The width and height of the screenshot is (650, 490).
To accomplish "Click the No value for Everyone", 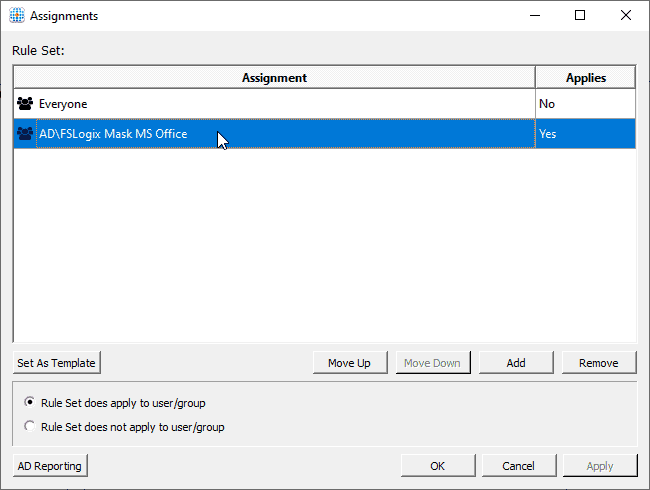I will (x=547, y=104).
